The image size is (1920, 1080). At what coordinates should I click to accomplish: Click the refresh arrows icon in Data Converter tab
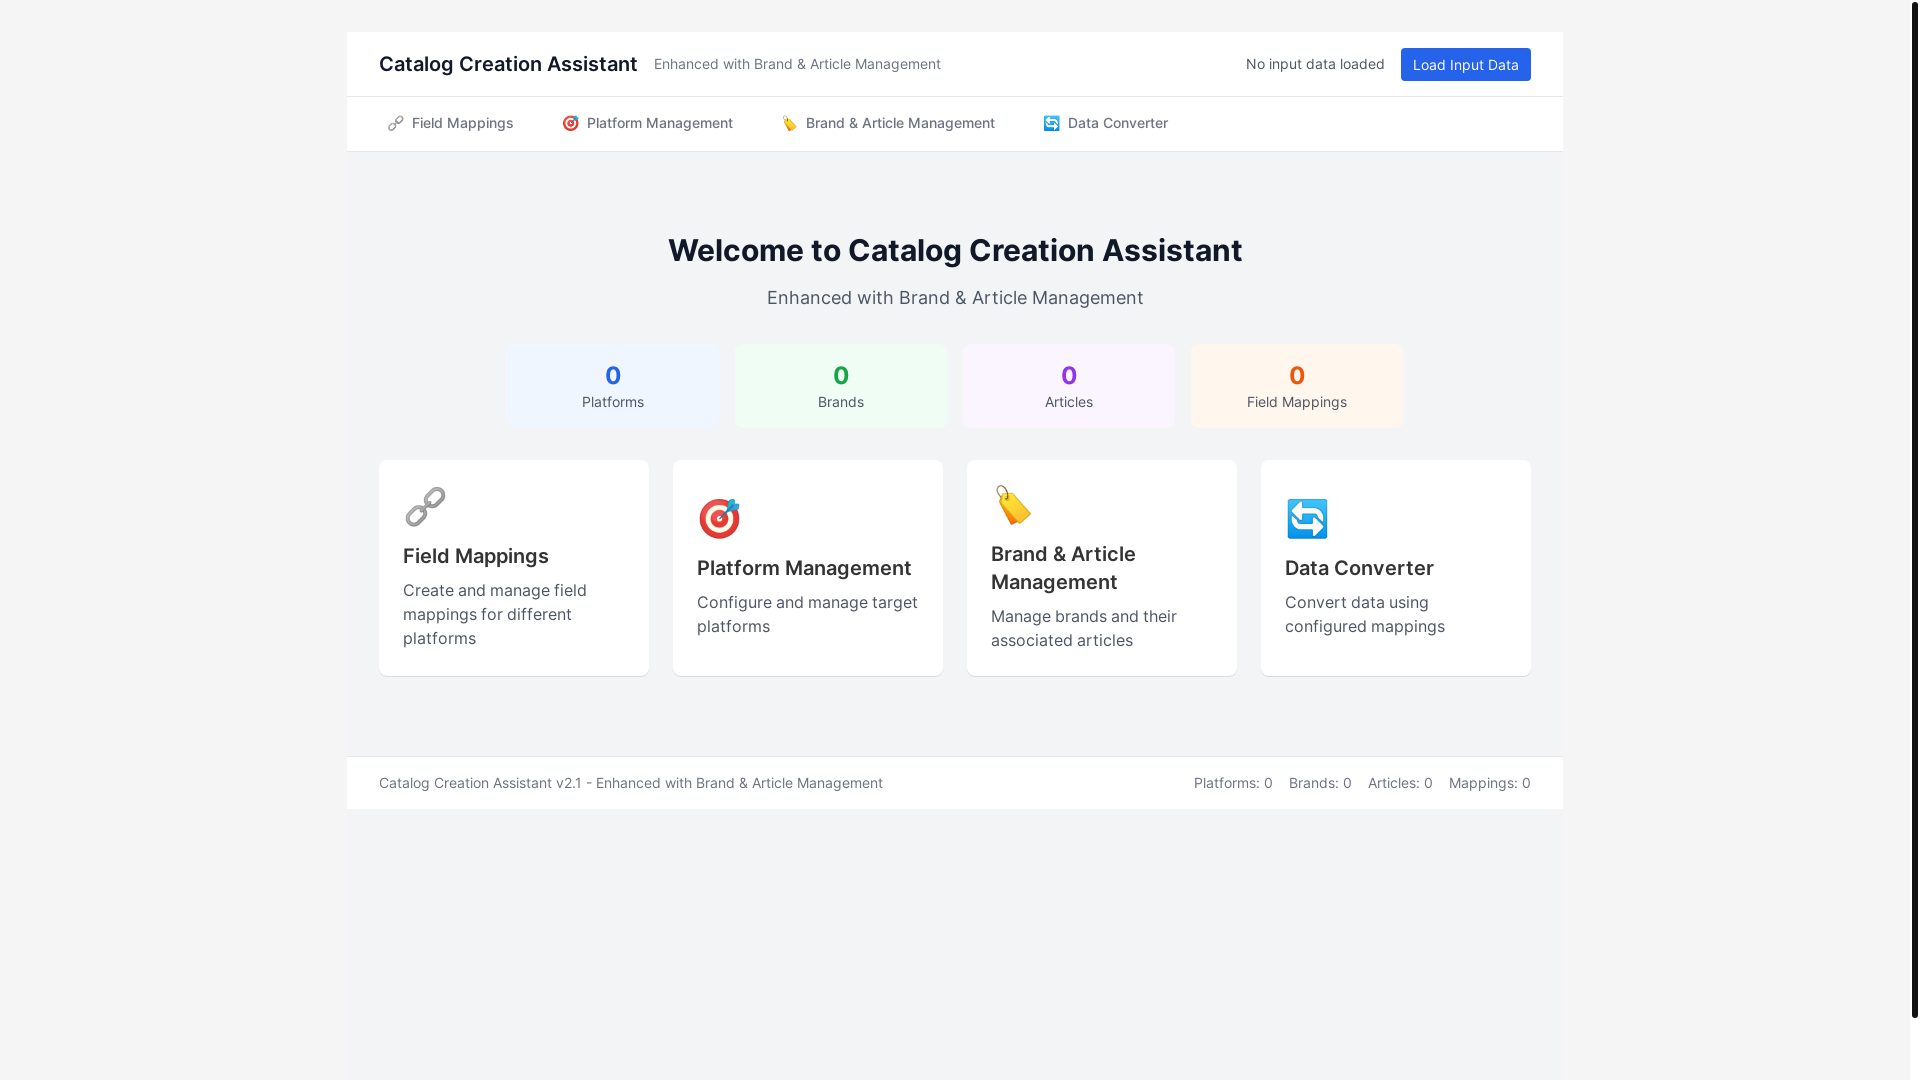[1052, 123]
